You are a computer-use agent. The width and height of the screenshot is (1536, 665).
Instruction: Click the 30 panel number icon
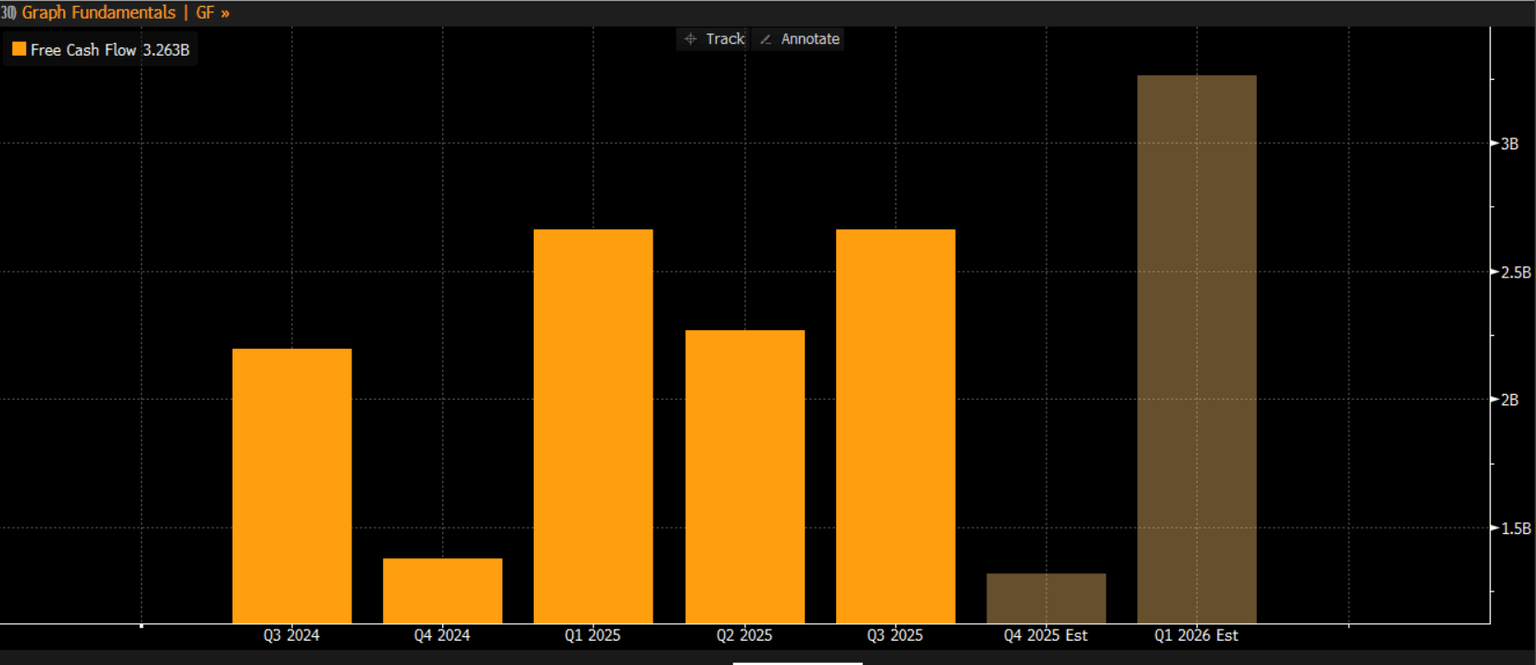coord(8,13)
